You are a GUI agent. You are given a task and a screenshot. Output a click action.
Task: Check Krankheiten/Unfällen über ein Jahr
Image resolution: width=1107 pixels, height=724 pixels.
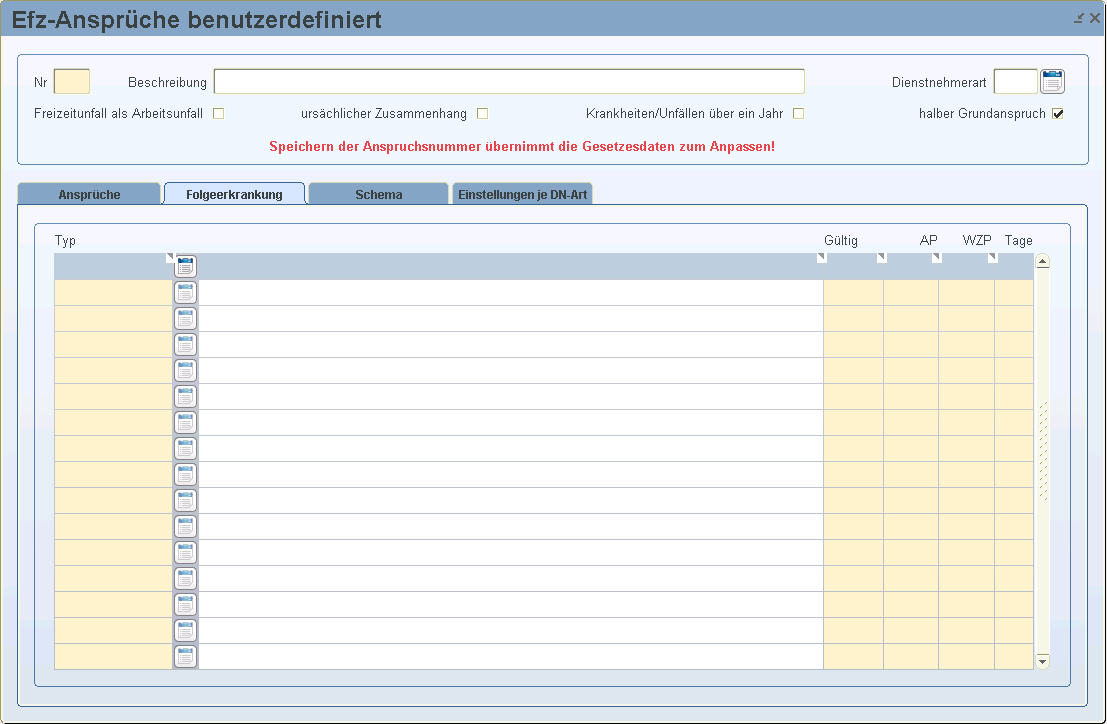click(798, 113)
